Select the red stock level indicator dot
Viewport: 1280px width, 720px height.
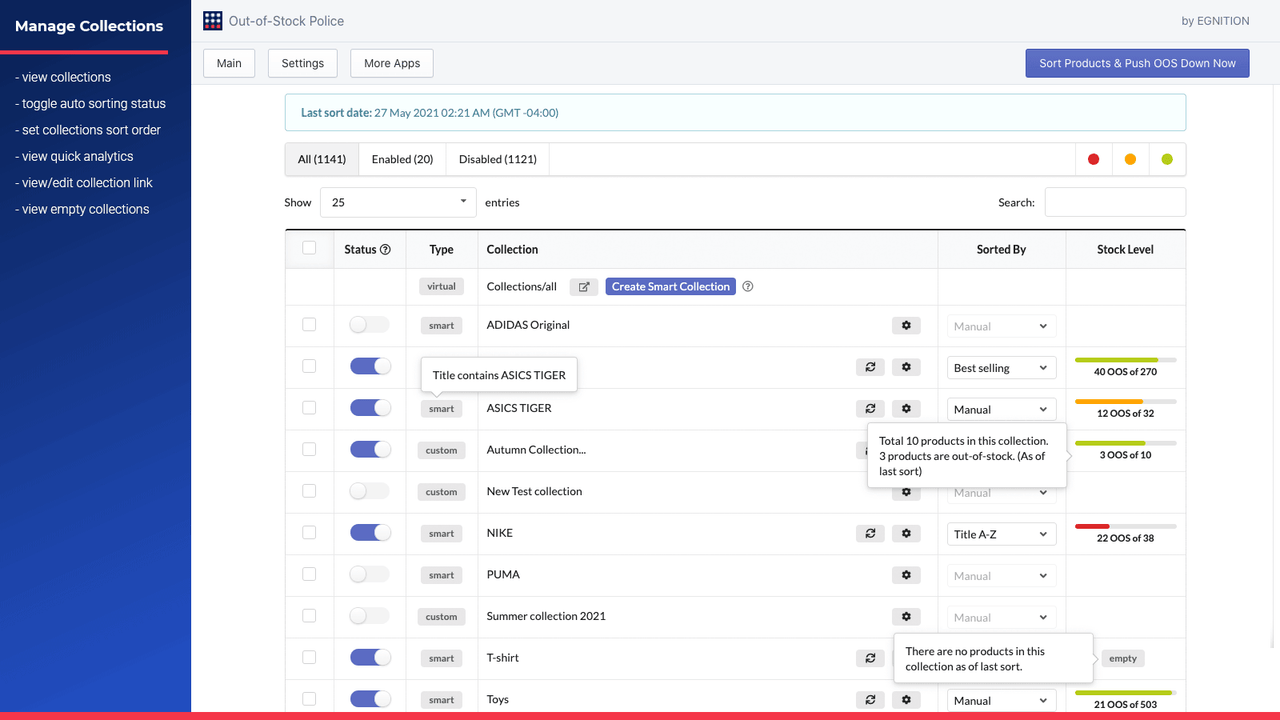click(x=1093, y=158)
